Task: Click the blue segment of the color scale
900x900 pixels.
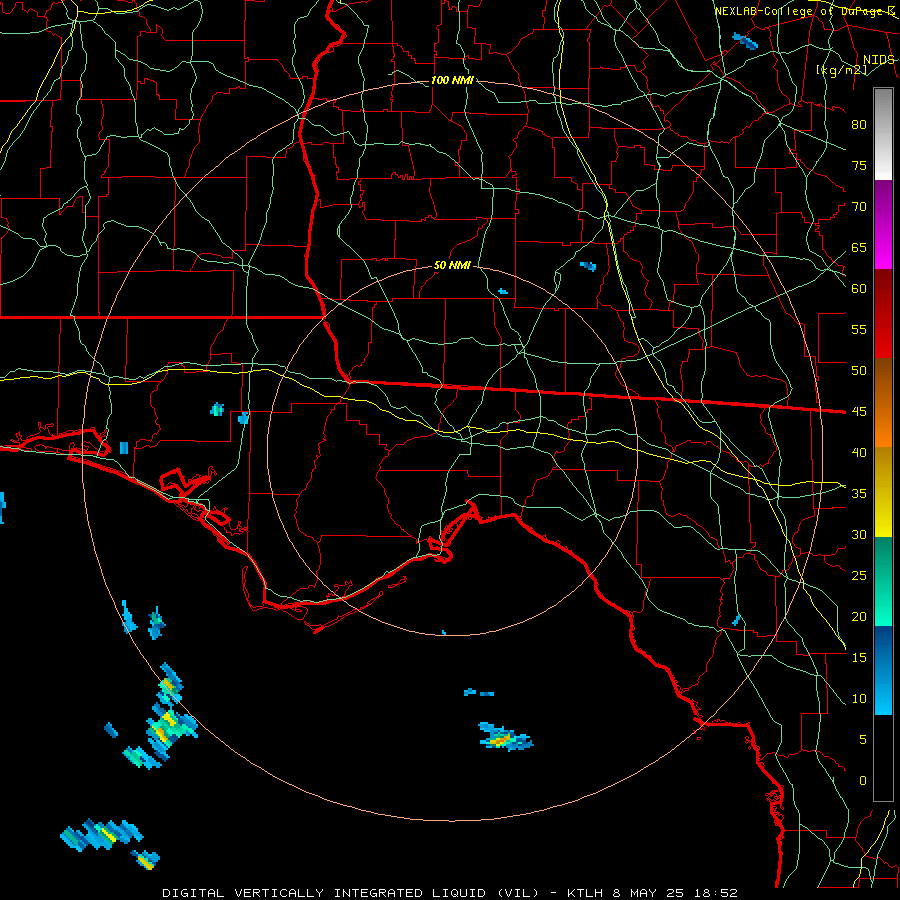Action: [x=883, y=670]
